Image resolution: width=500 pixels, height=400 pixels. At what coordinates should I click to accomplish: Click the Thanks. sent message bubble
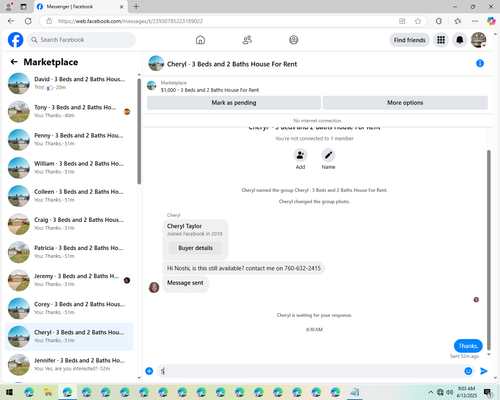[x=468, y=346]
